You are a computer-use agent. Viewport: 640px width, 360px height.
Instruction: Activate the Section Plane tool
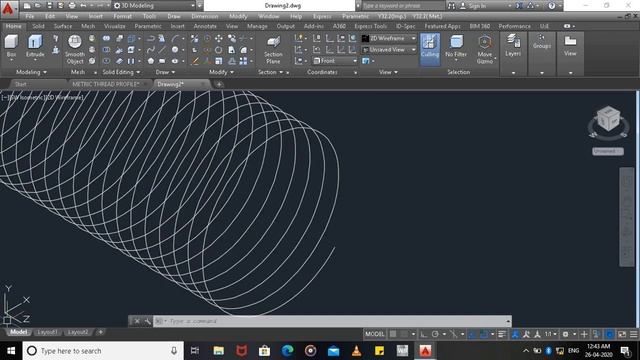[273, 50]
